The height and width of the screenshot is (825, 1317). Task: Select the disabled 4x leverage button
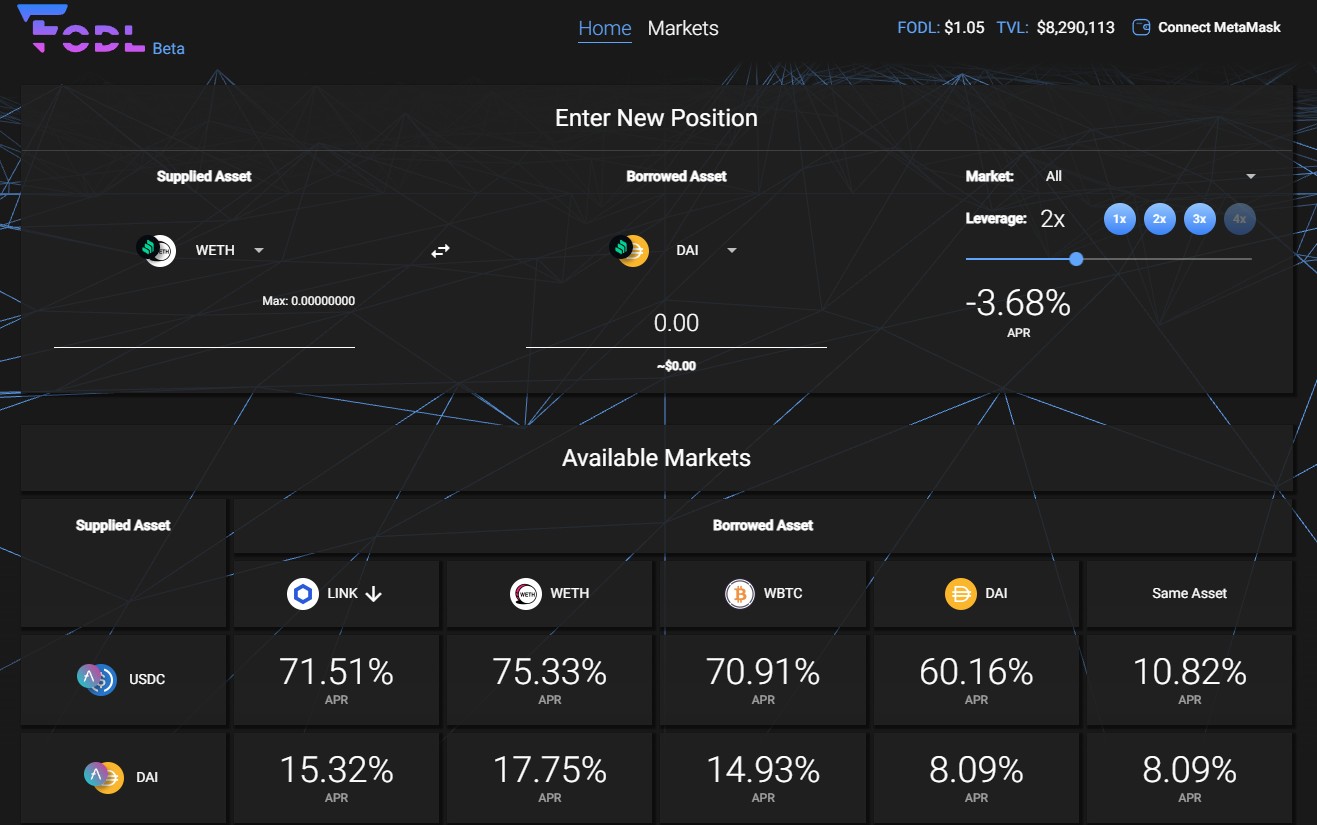click(x=1240, y=219)
